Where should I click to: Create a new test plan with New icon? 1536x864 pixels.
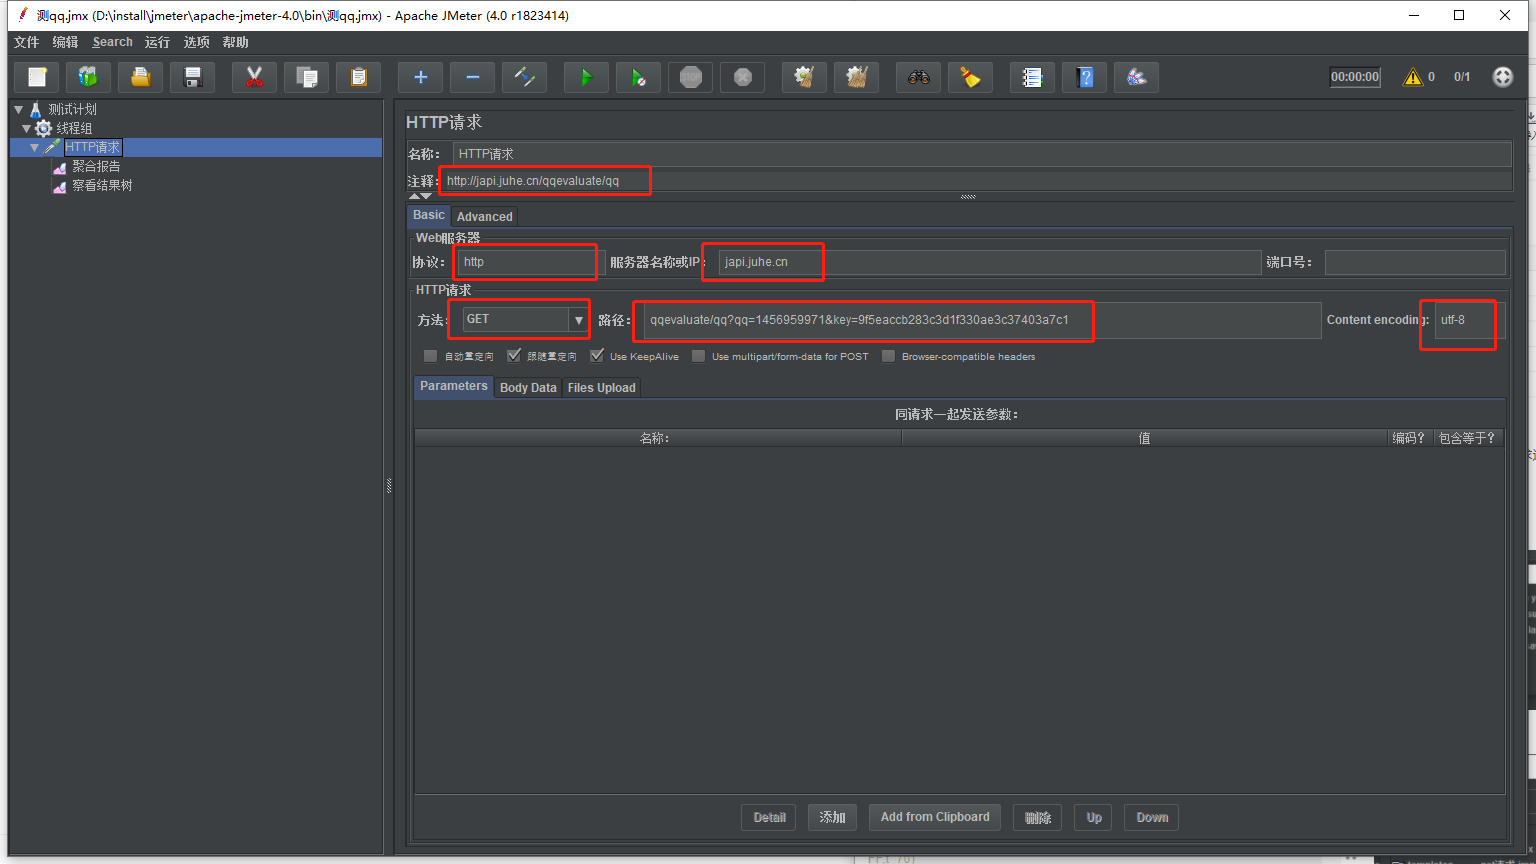point(37,77)
